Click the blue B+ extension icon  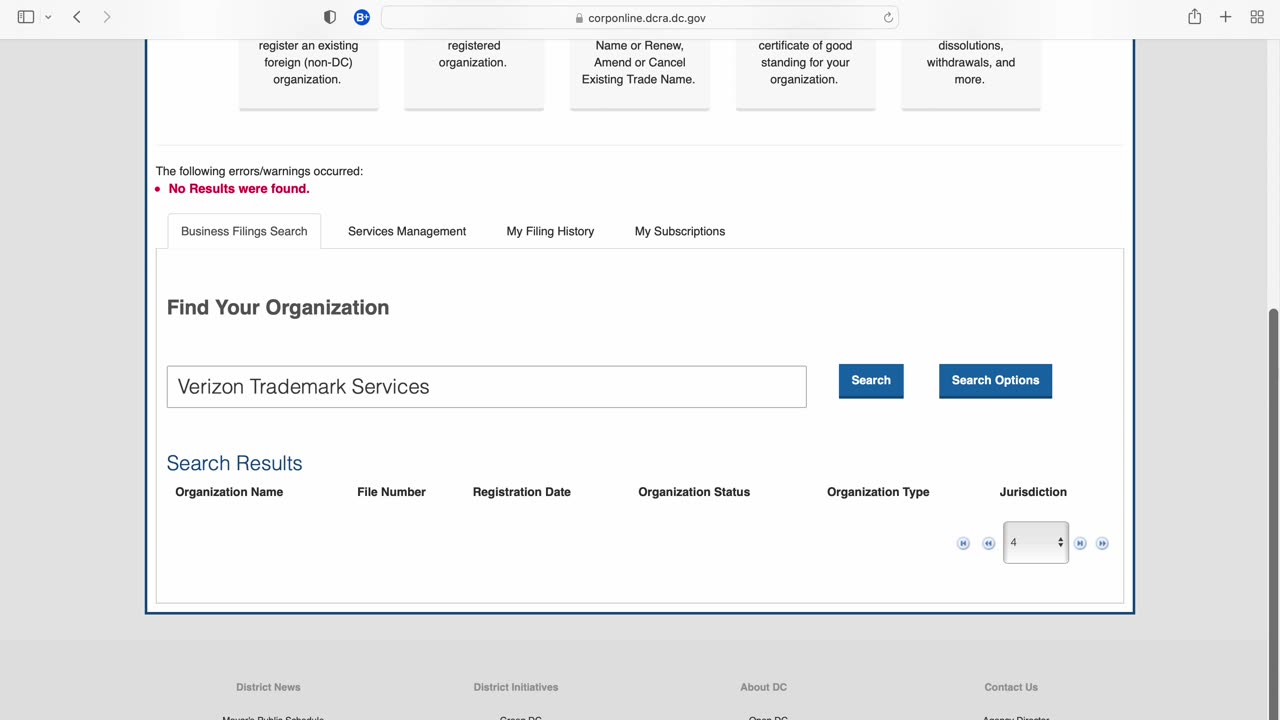[362, 17]
